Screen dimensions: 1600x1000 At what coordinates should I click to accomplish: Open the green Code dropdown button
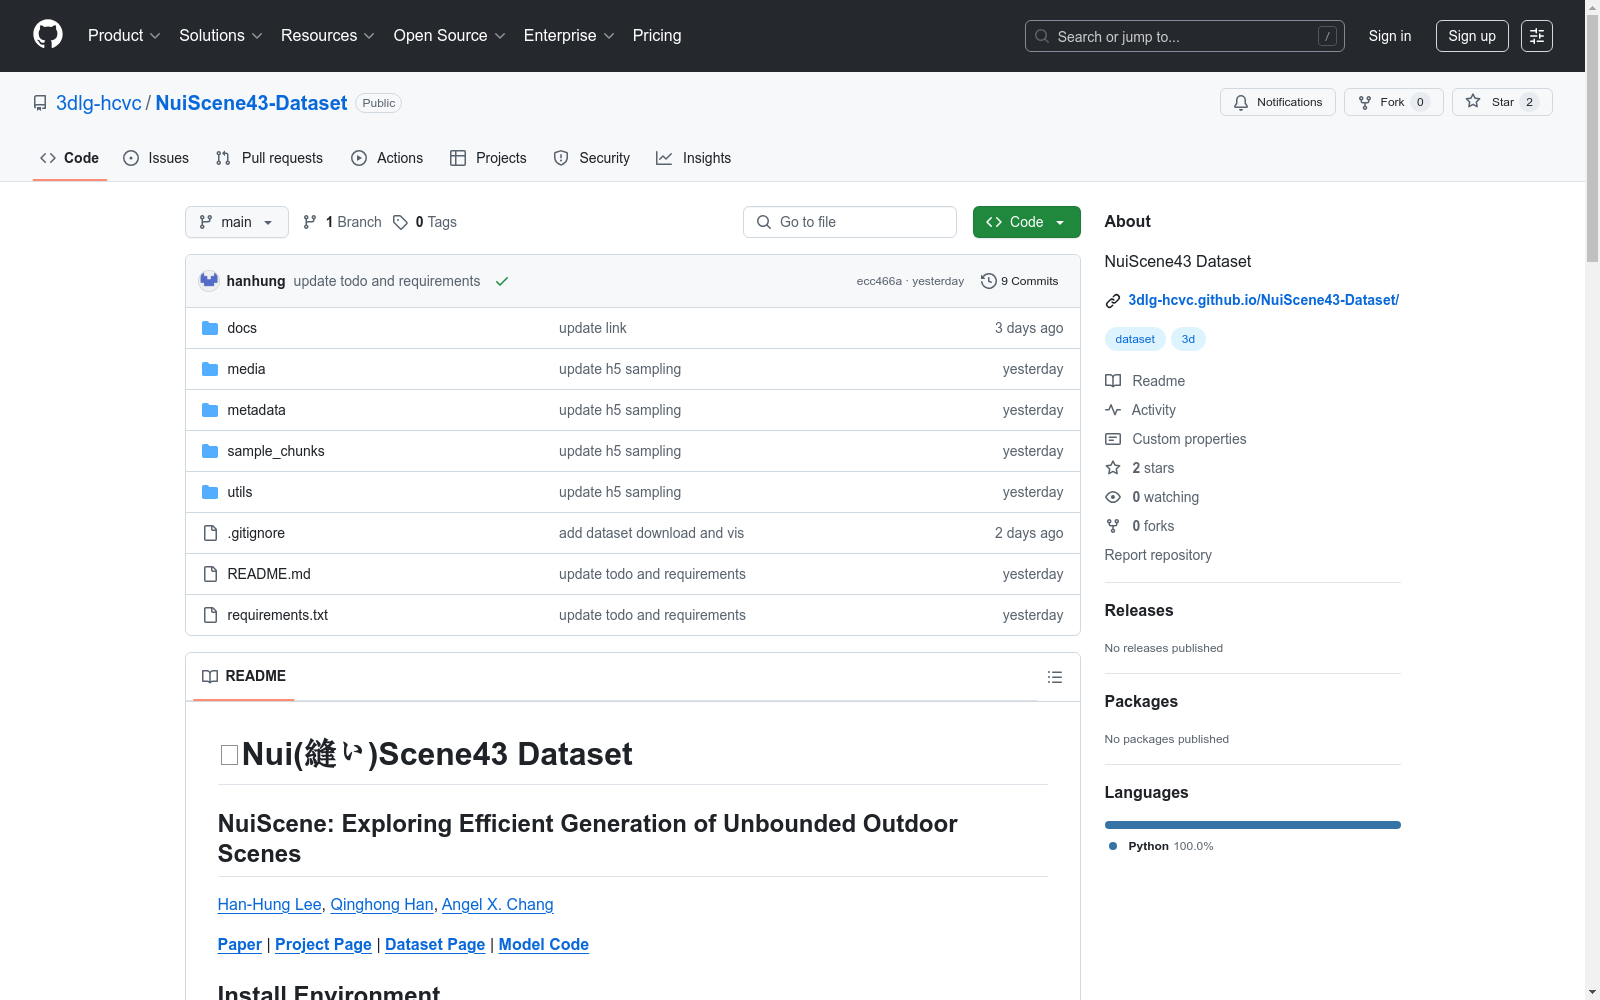(1026, 222)
